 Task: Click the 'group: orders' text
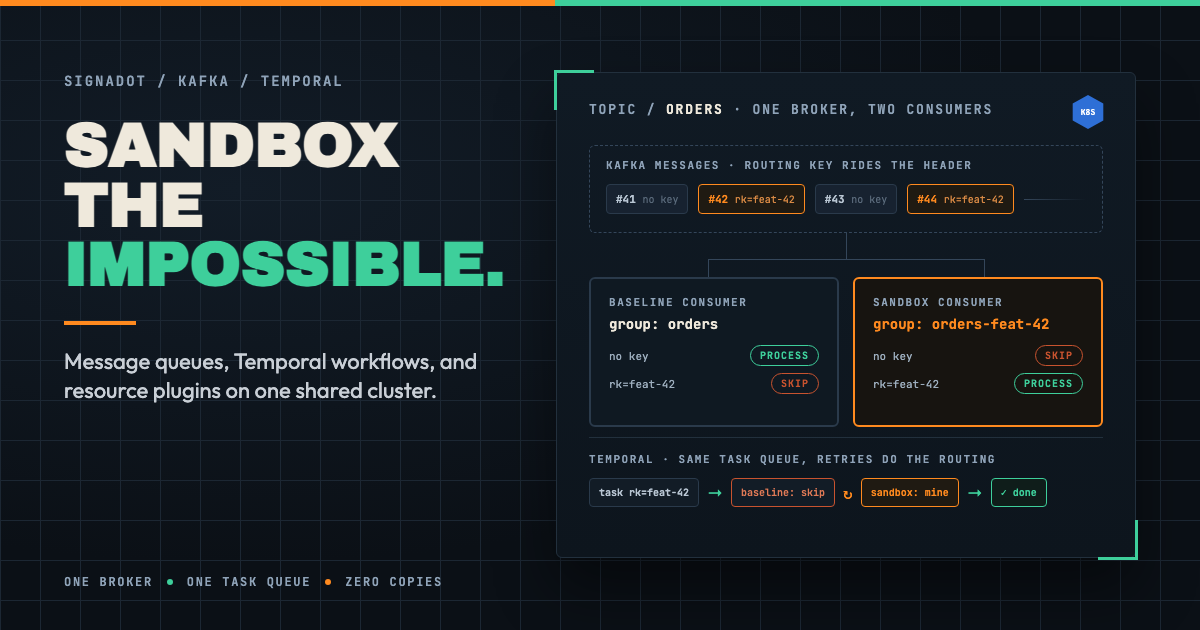663,324
